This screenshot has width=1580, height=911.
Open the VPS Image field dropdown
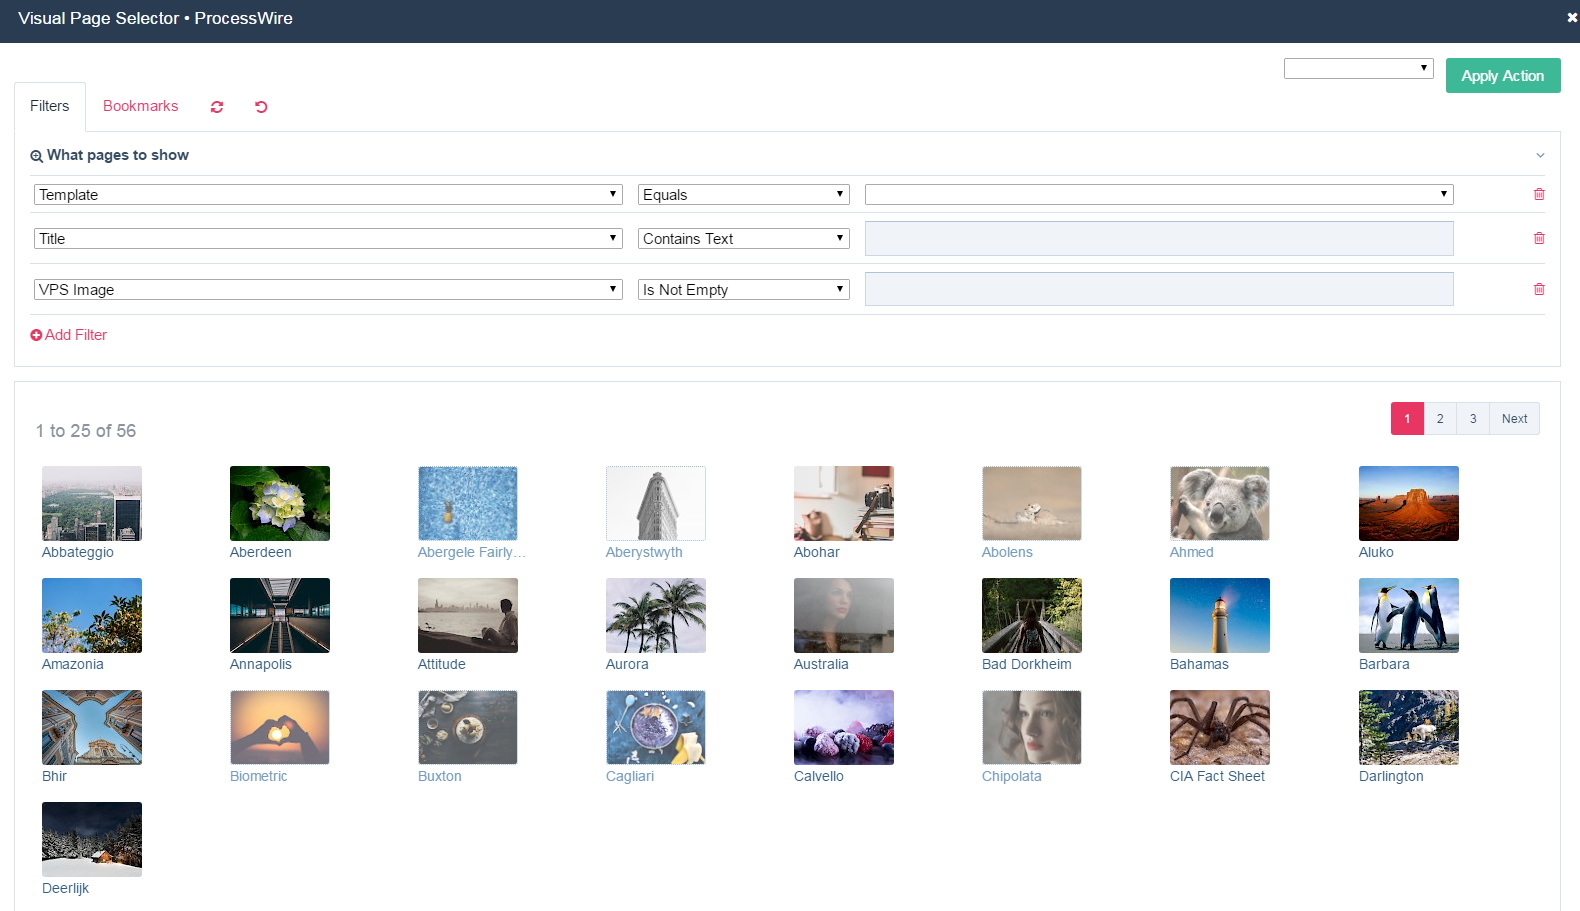point(328,289)
